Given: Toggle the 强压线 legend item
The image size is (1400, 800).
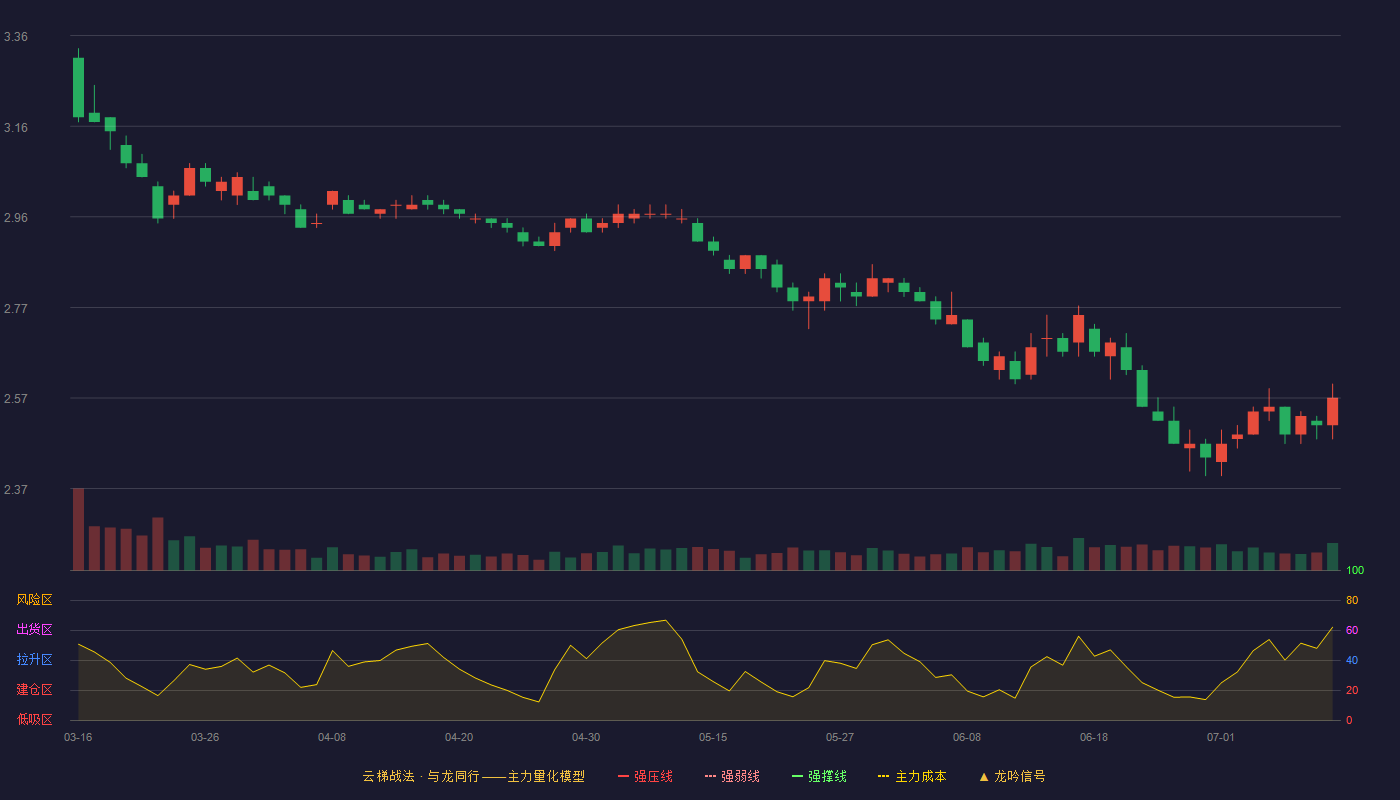Looking at the screenshot, I should point(645,776).
